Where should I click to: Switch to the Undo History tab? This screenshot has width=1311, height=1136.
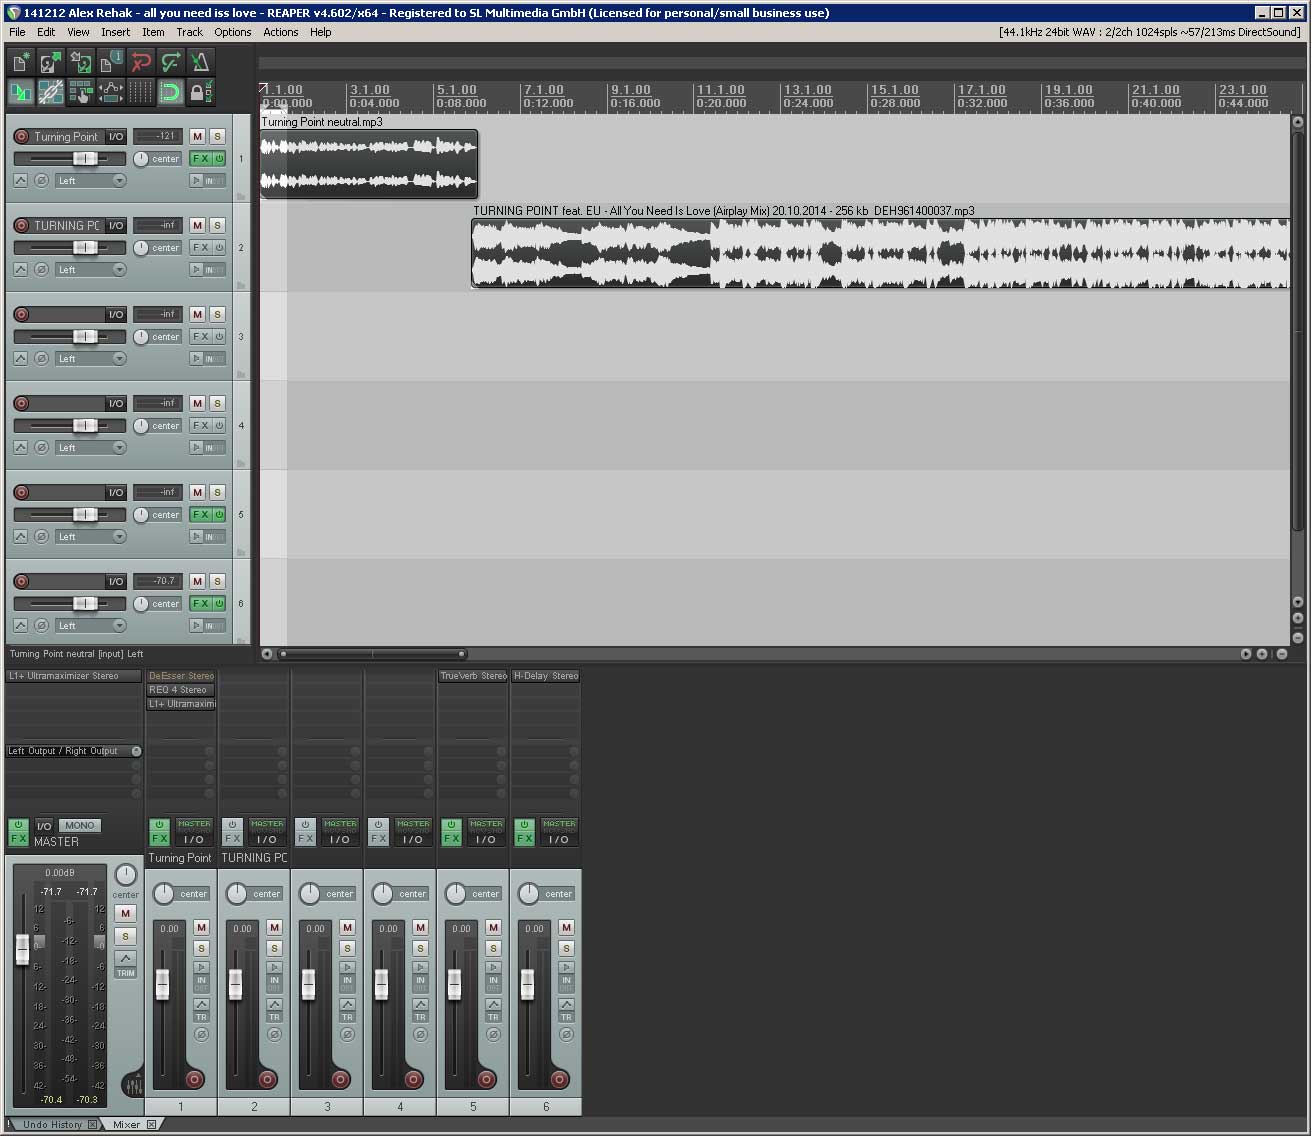coord(52,1124)
